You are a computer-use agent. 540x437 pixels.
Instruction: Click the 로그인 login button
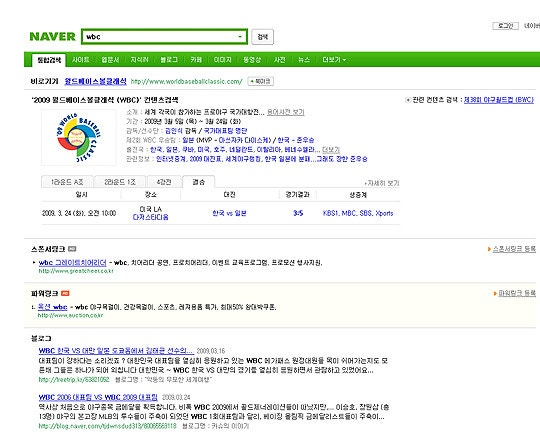tap(505, 26)
